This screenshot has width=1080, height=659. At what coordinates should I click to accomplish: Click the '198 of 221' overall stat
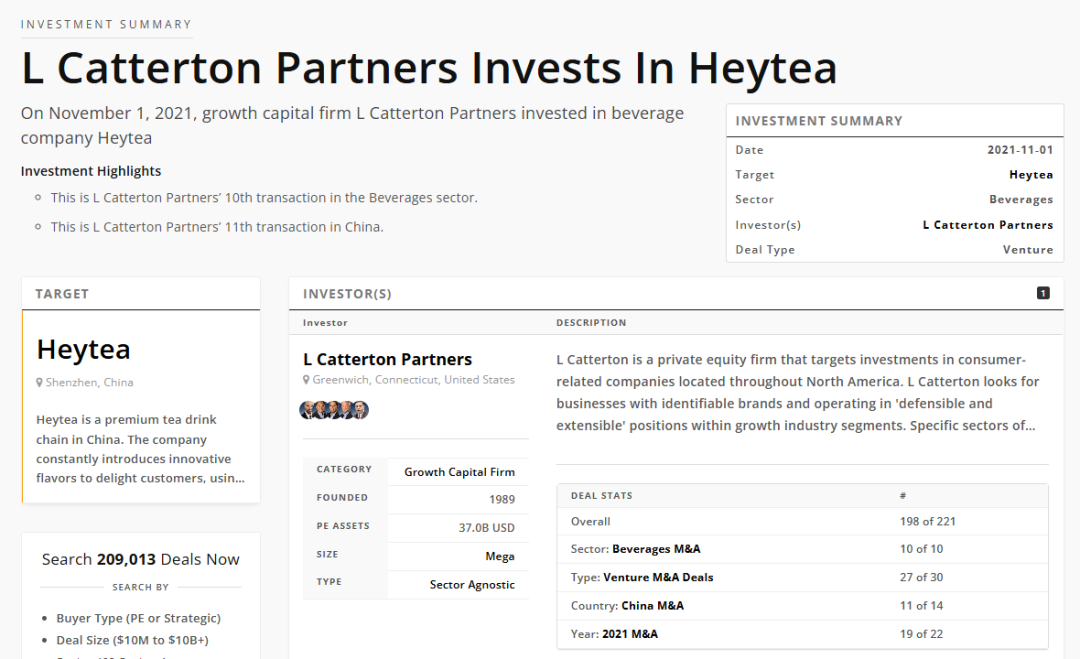tap(927, 521)
